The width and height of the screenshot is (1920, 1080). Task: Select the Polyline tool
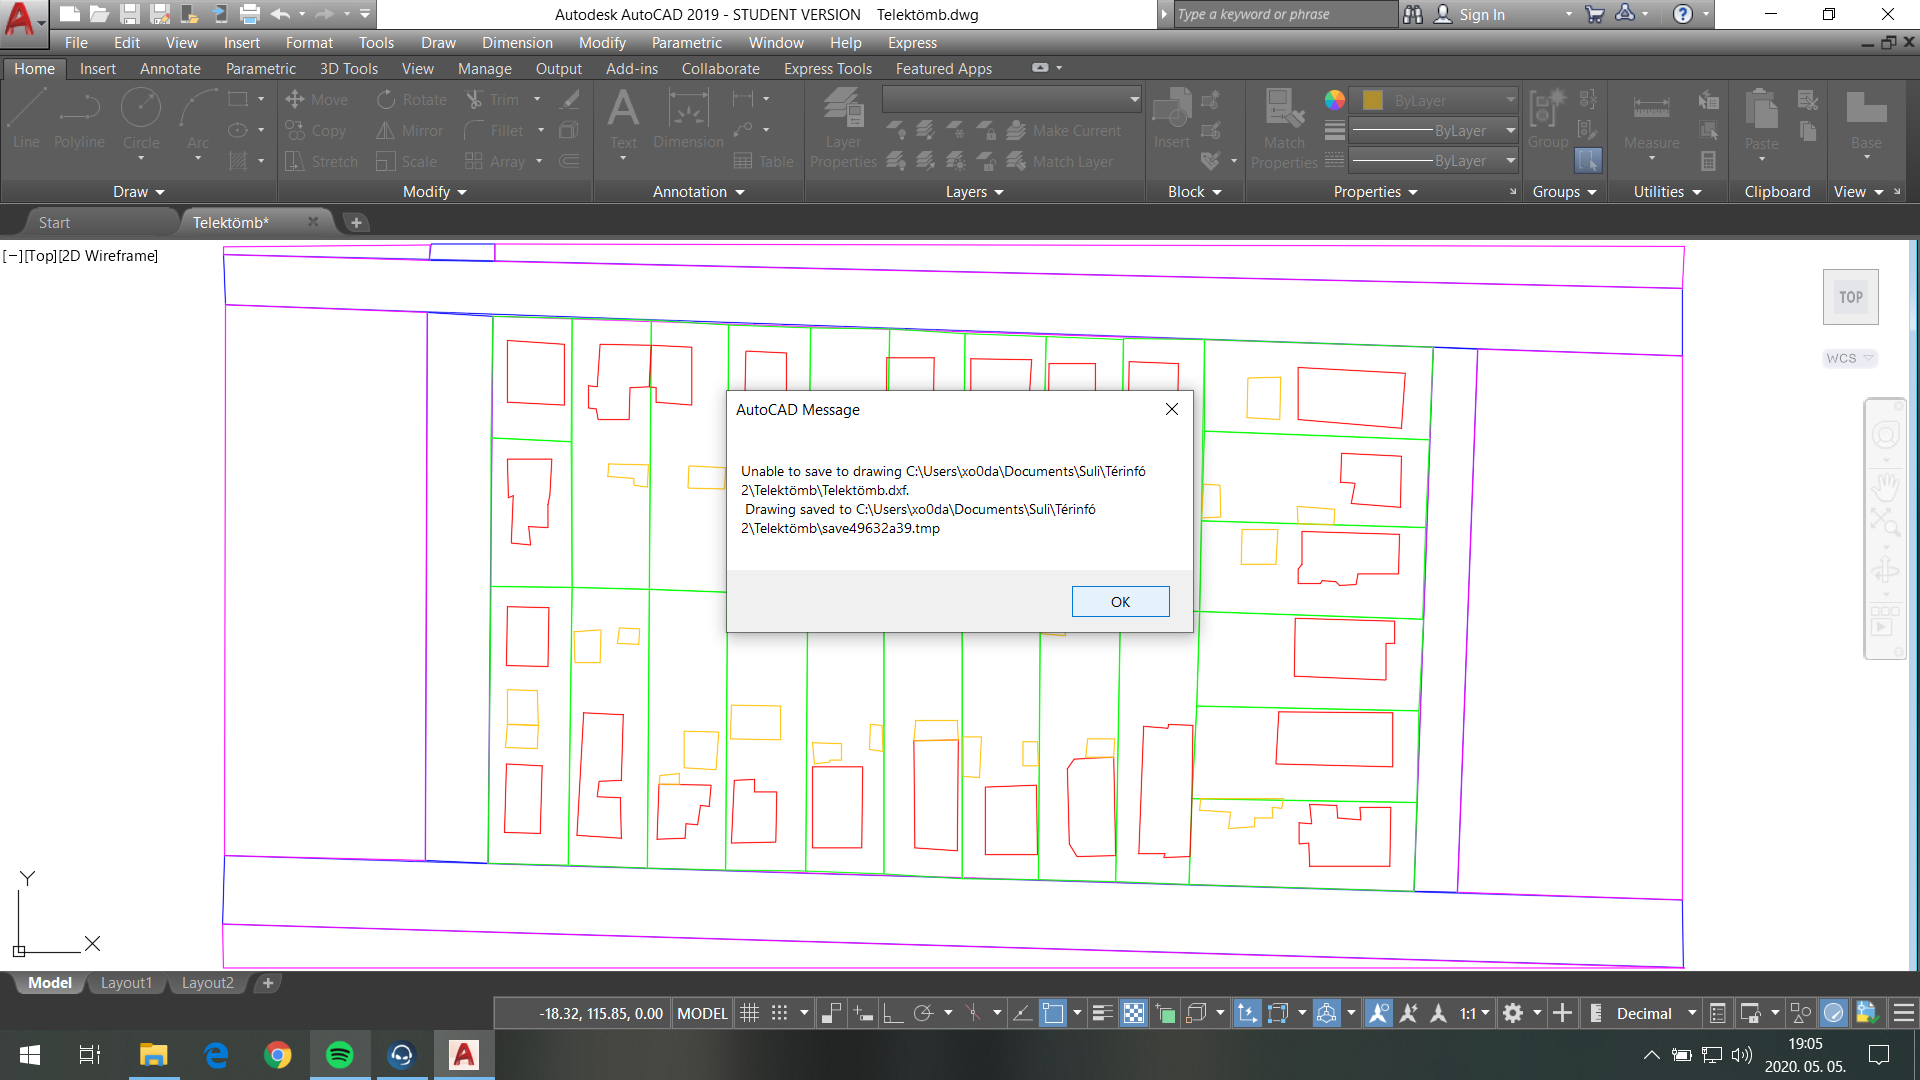tap(79, 119)
